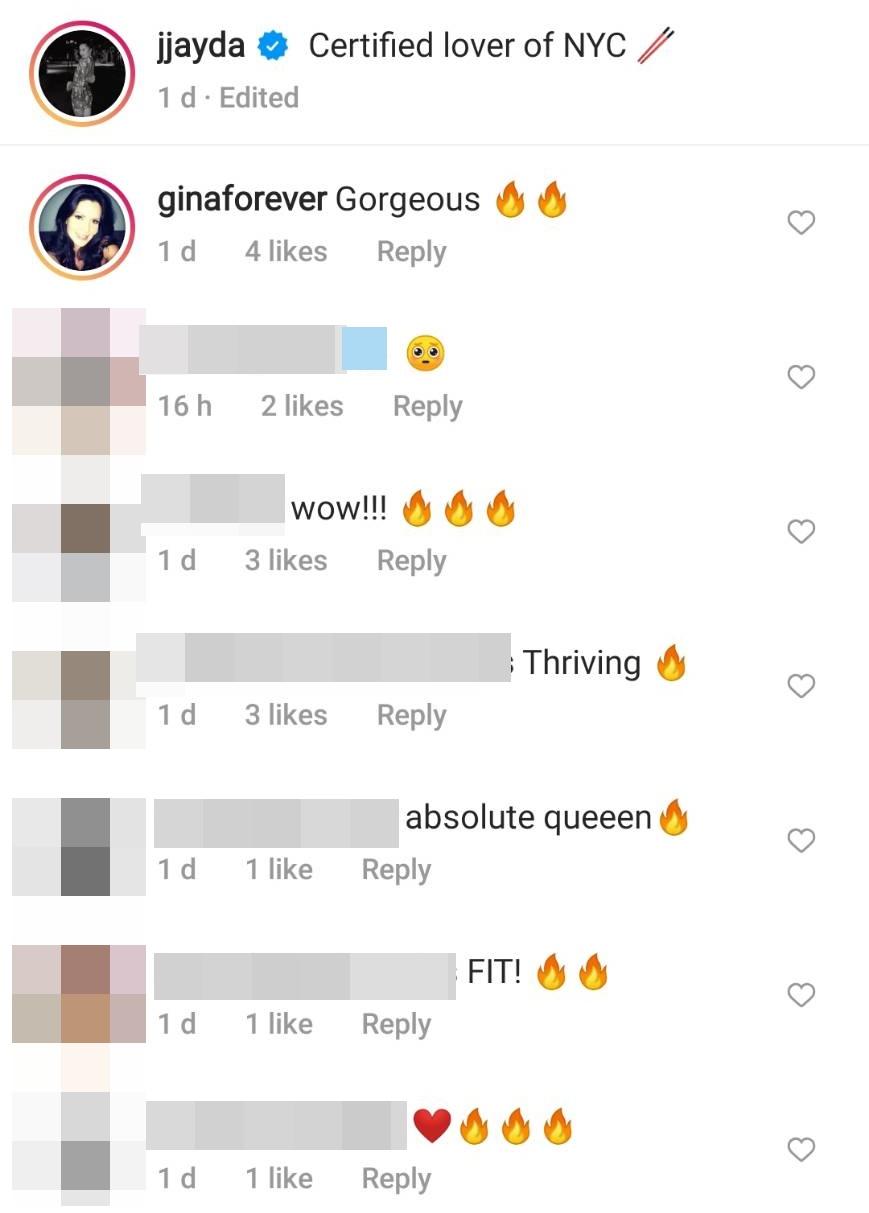Heart the "absolute queeen" comment
The height and width of the screenshot is (1213, 869).
[801, 841]
